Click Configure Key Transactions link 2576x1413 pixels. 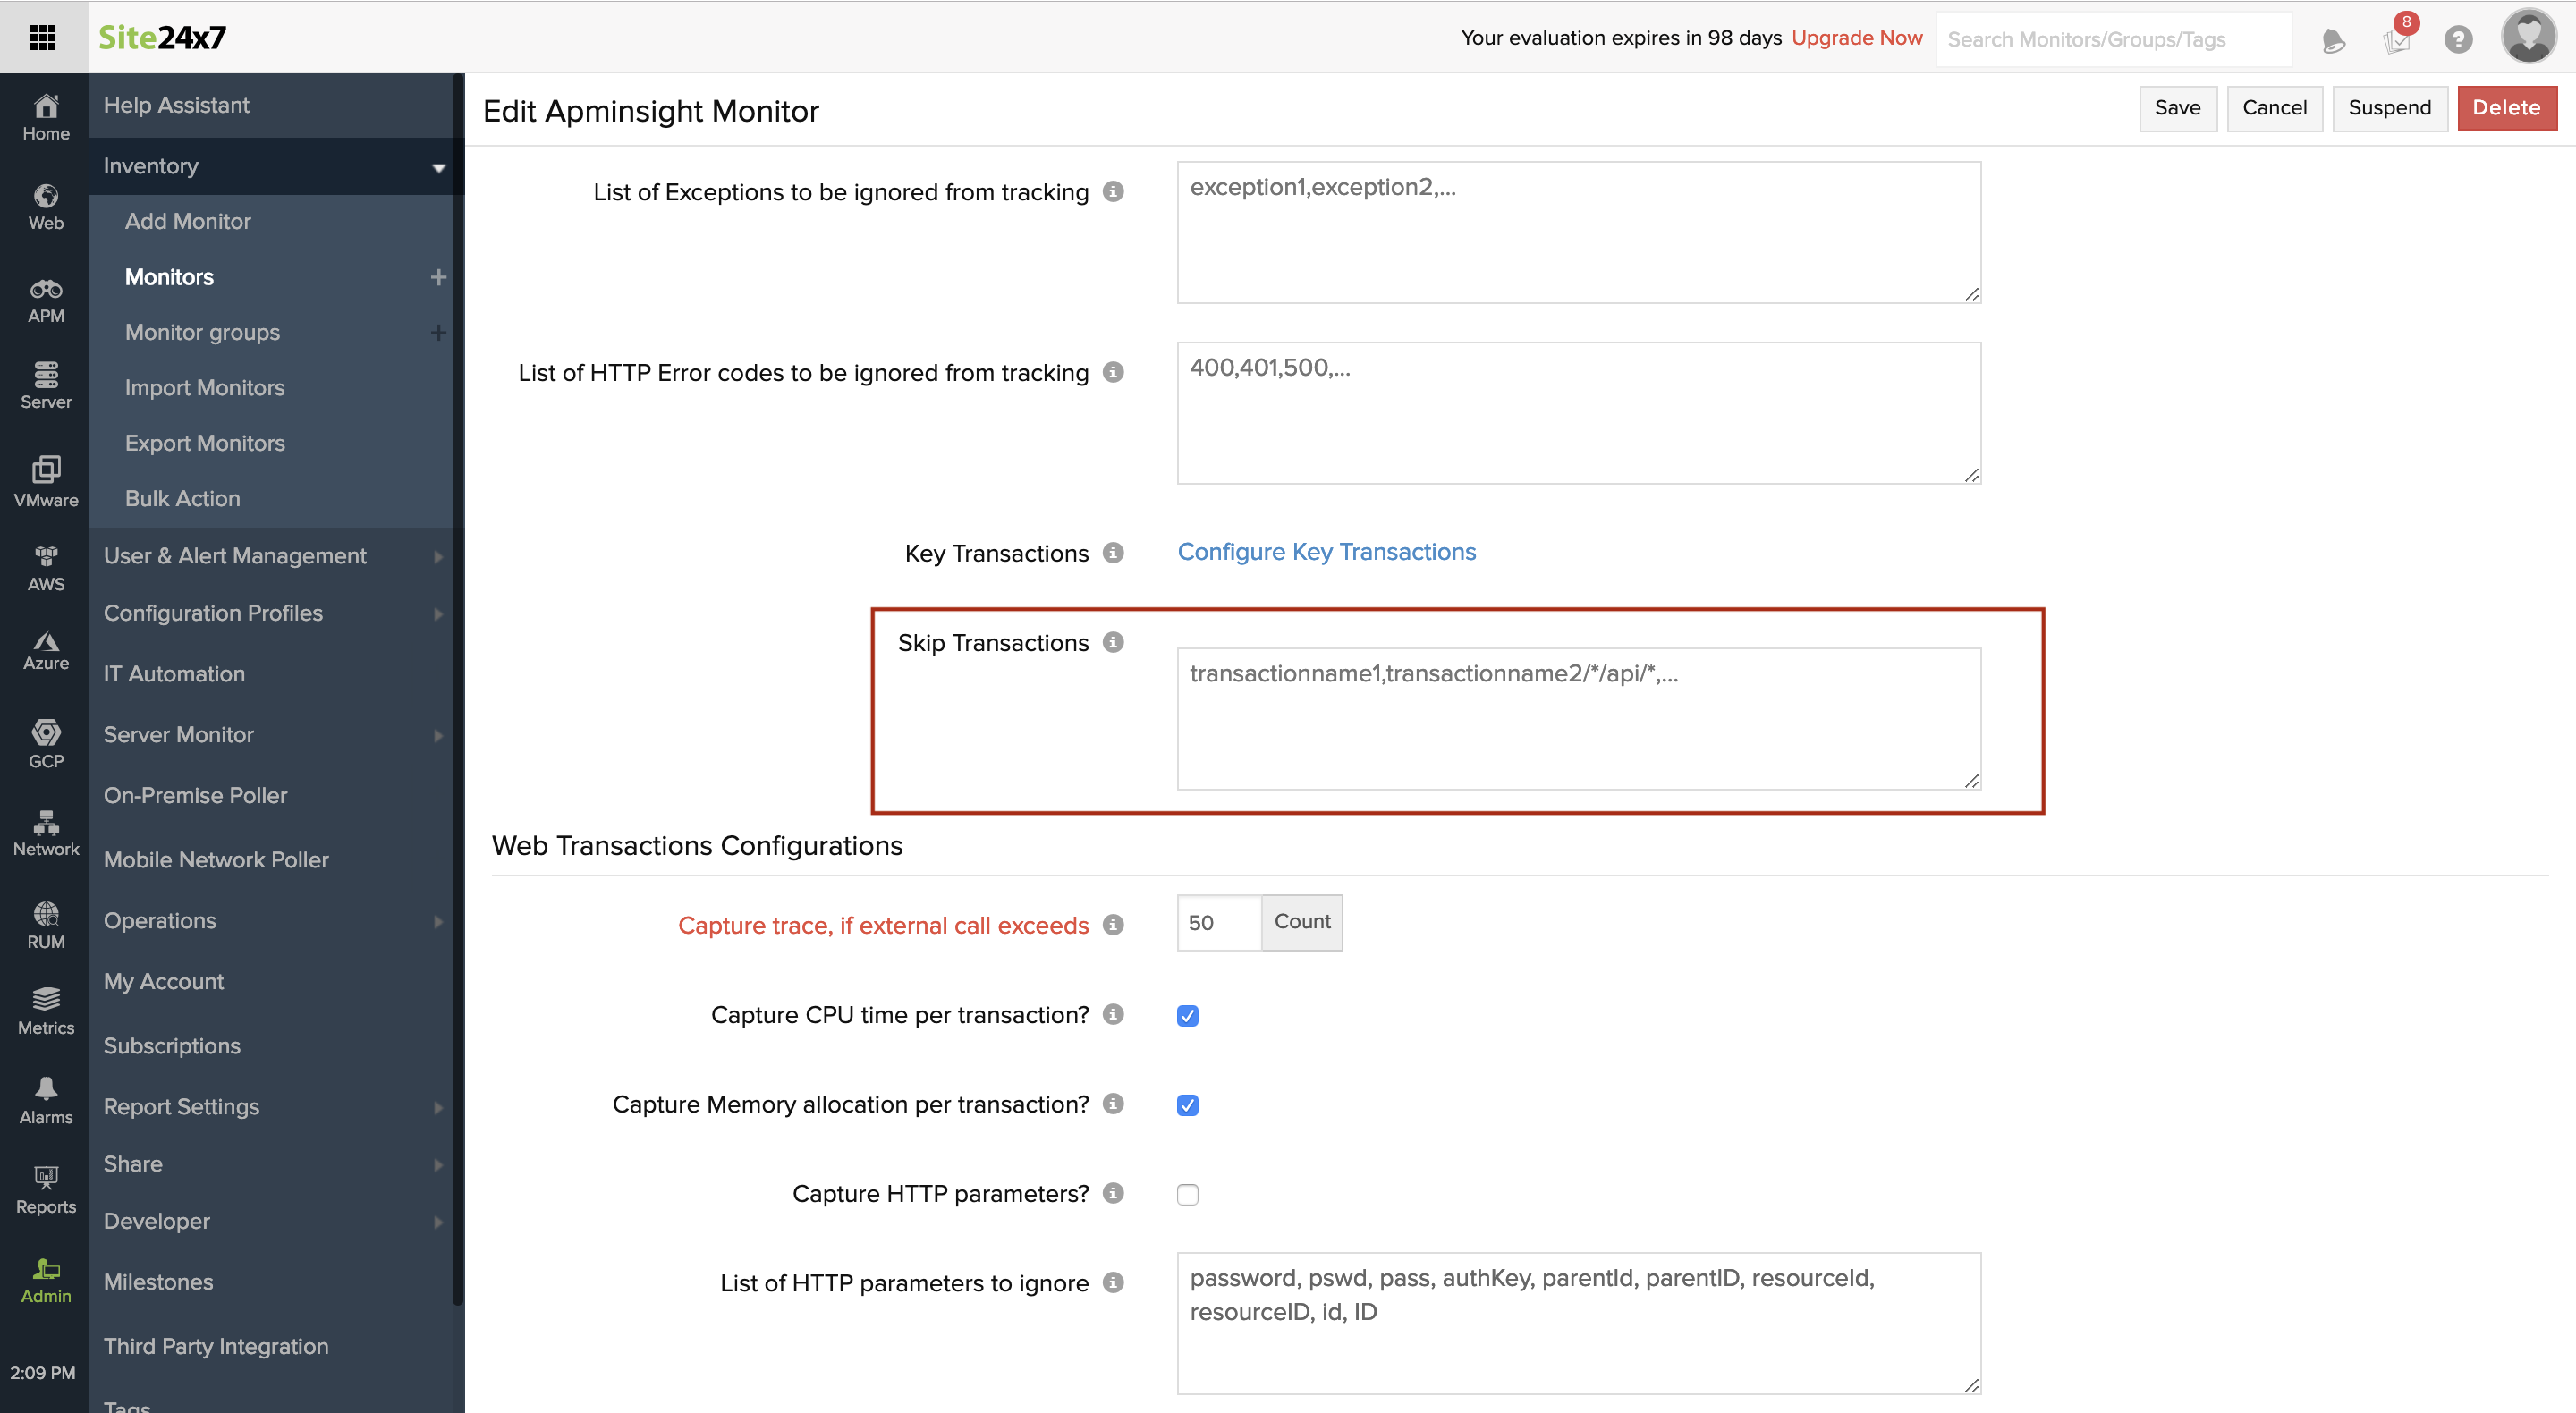(x=1326, y=551)
